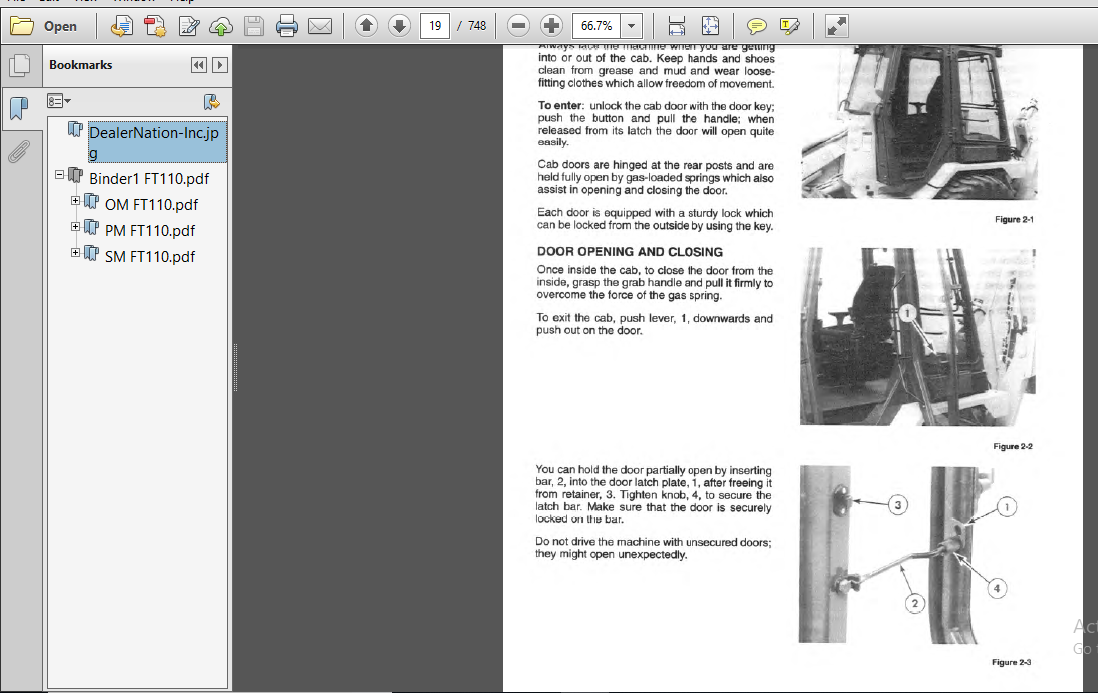Toggle read mode expand icon

[x=836, y=27]
